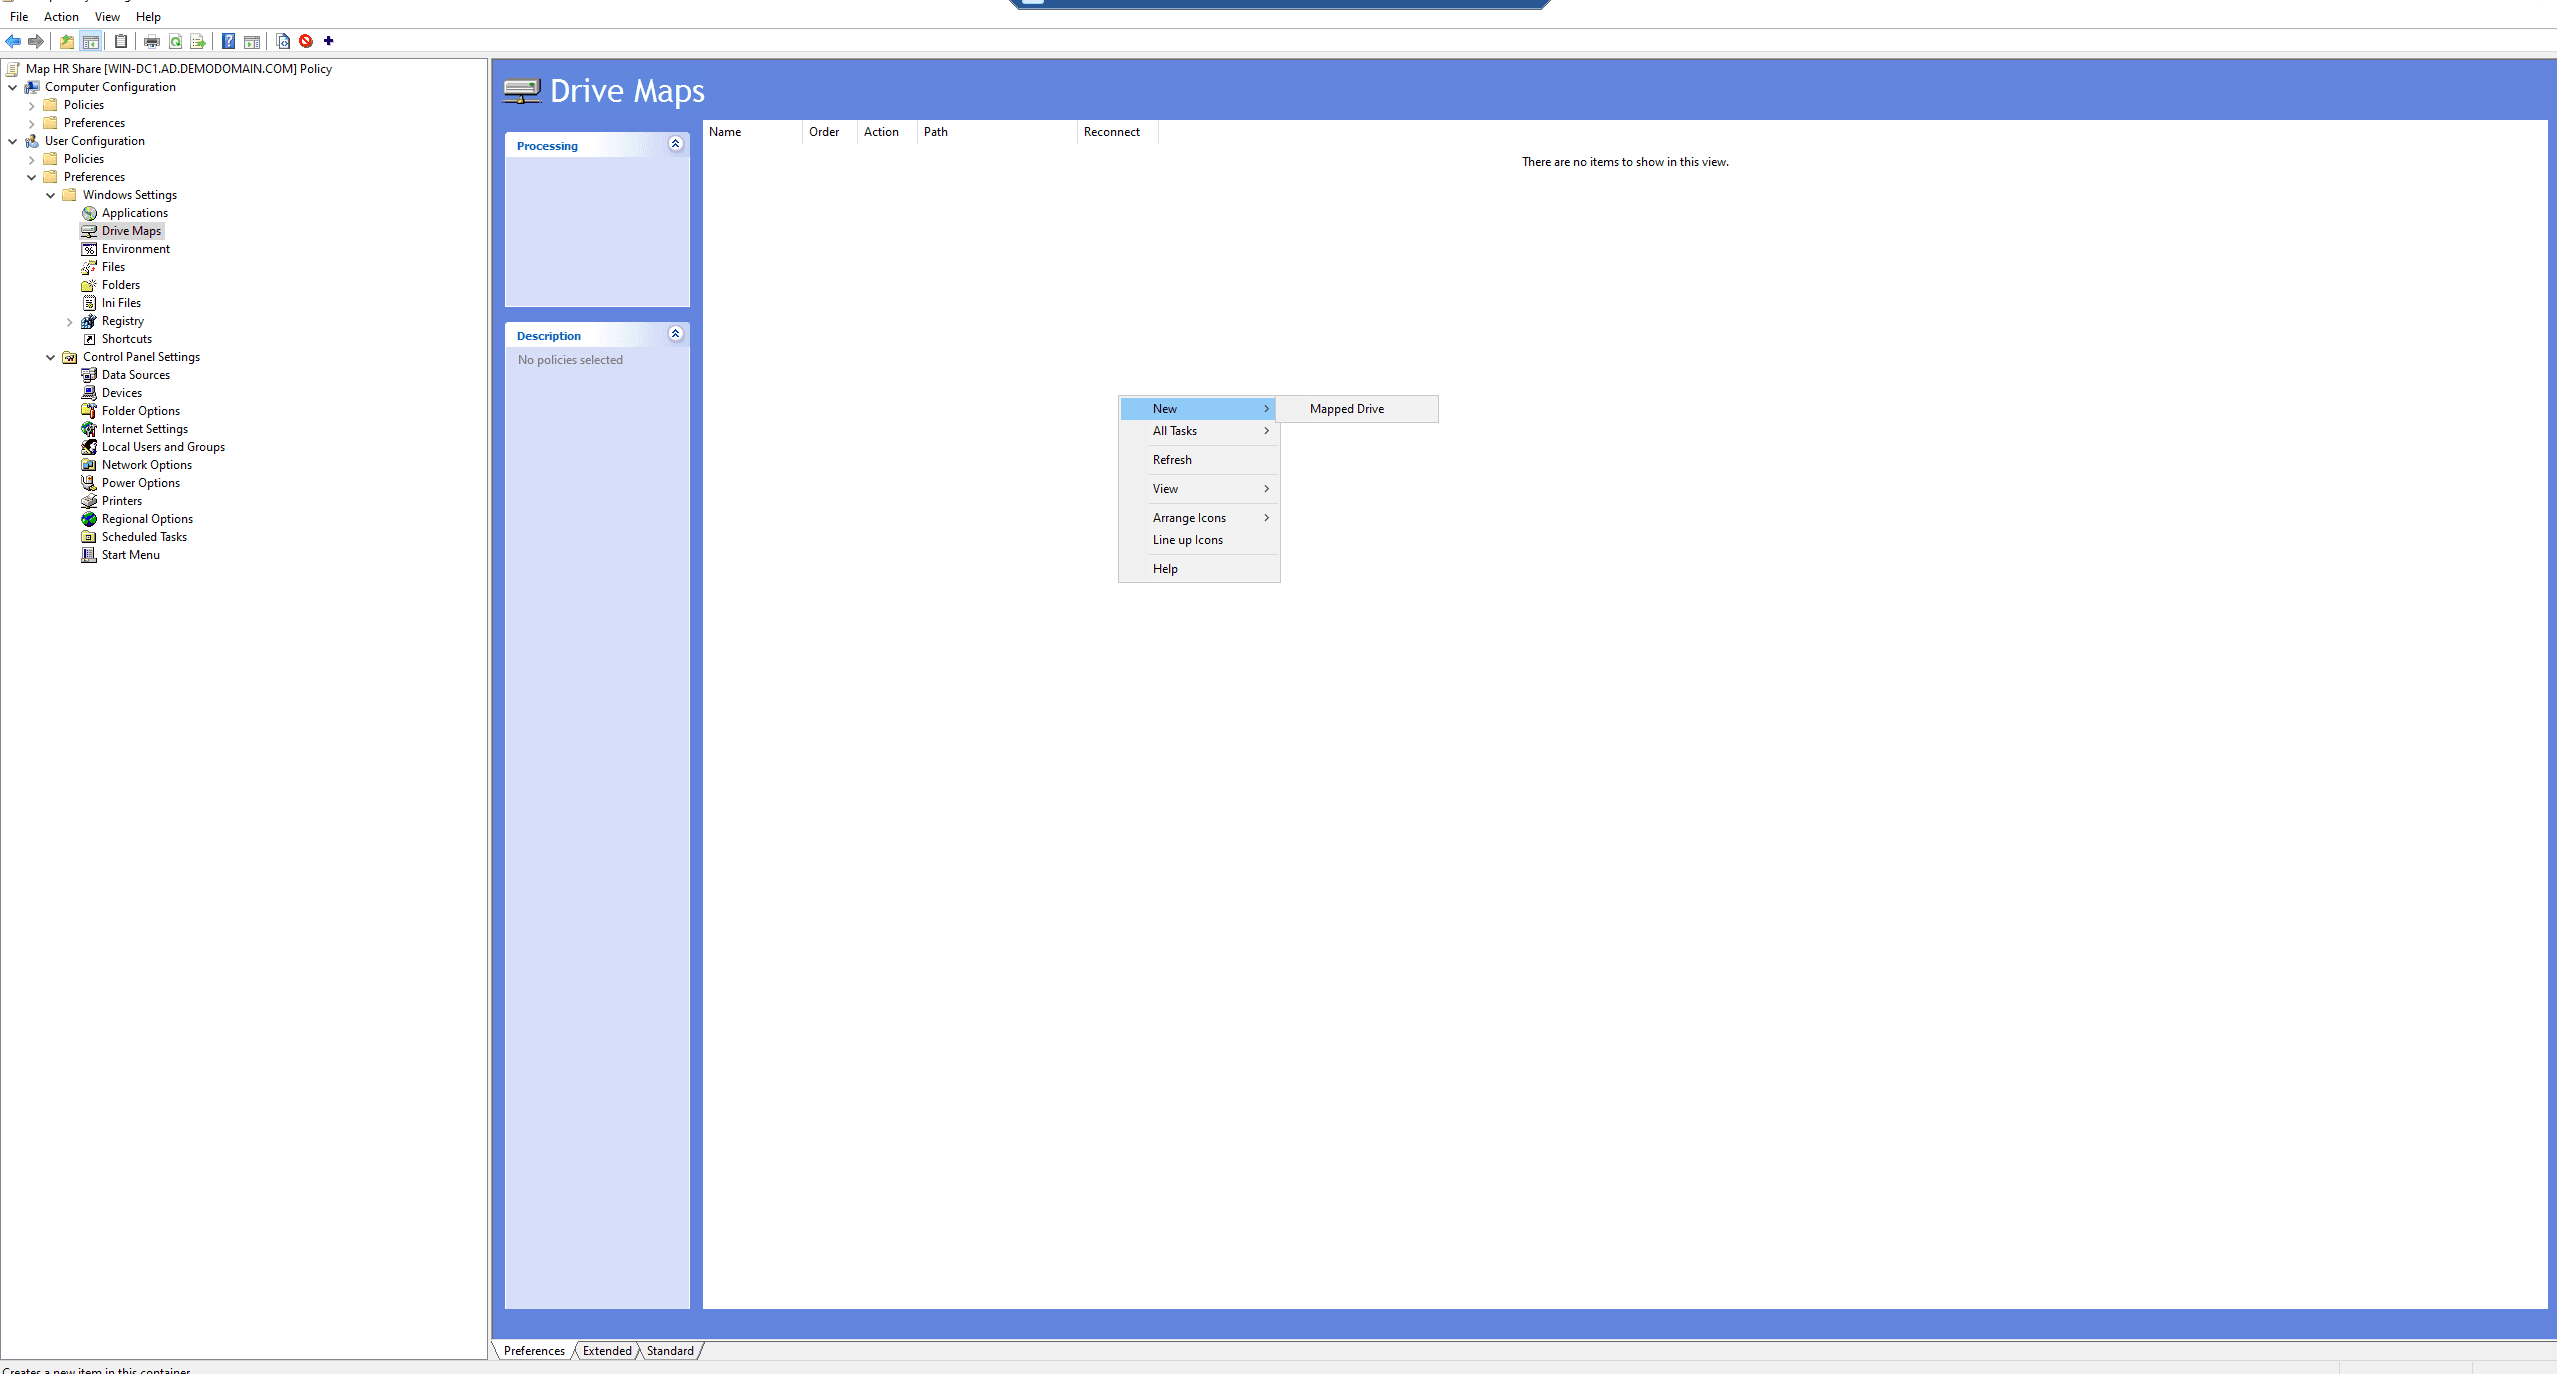Click the blue Back arrow toolbar icon
Screen dimensions: 2557x1374
[x=13, y=41]
